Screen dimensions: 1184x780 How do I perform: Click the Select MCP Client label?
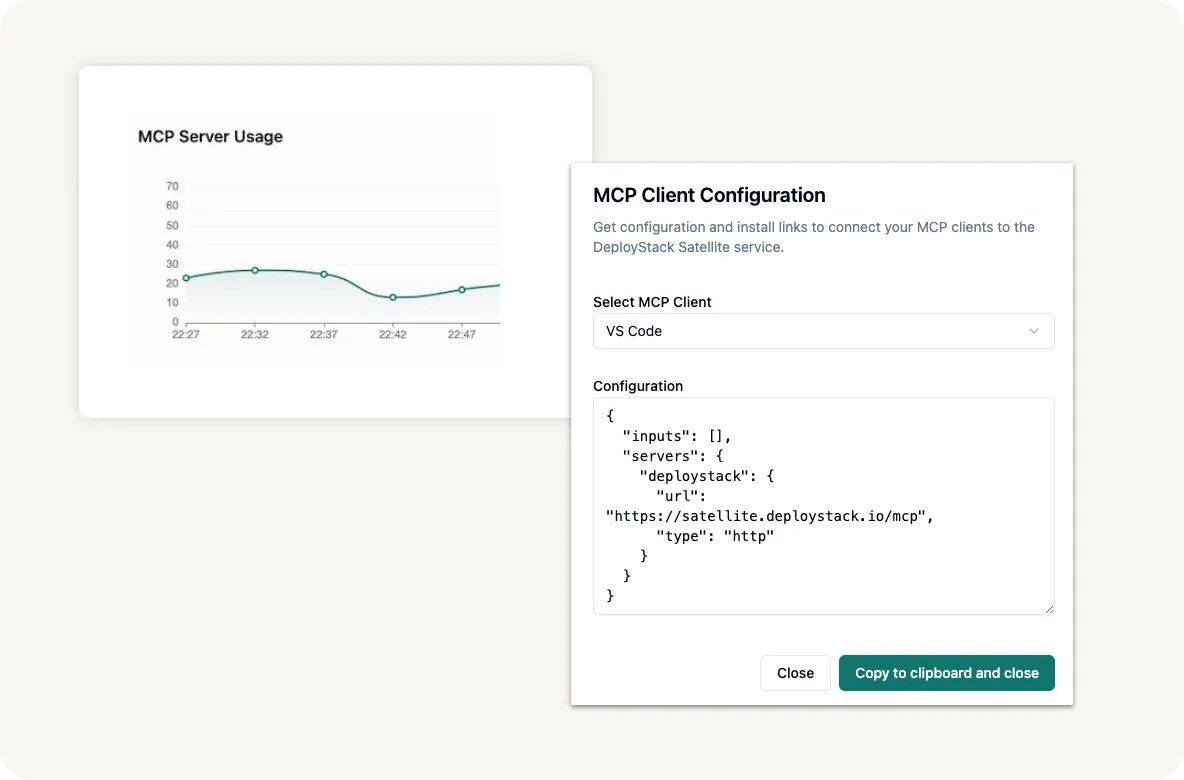652,302
